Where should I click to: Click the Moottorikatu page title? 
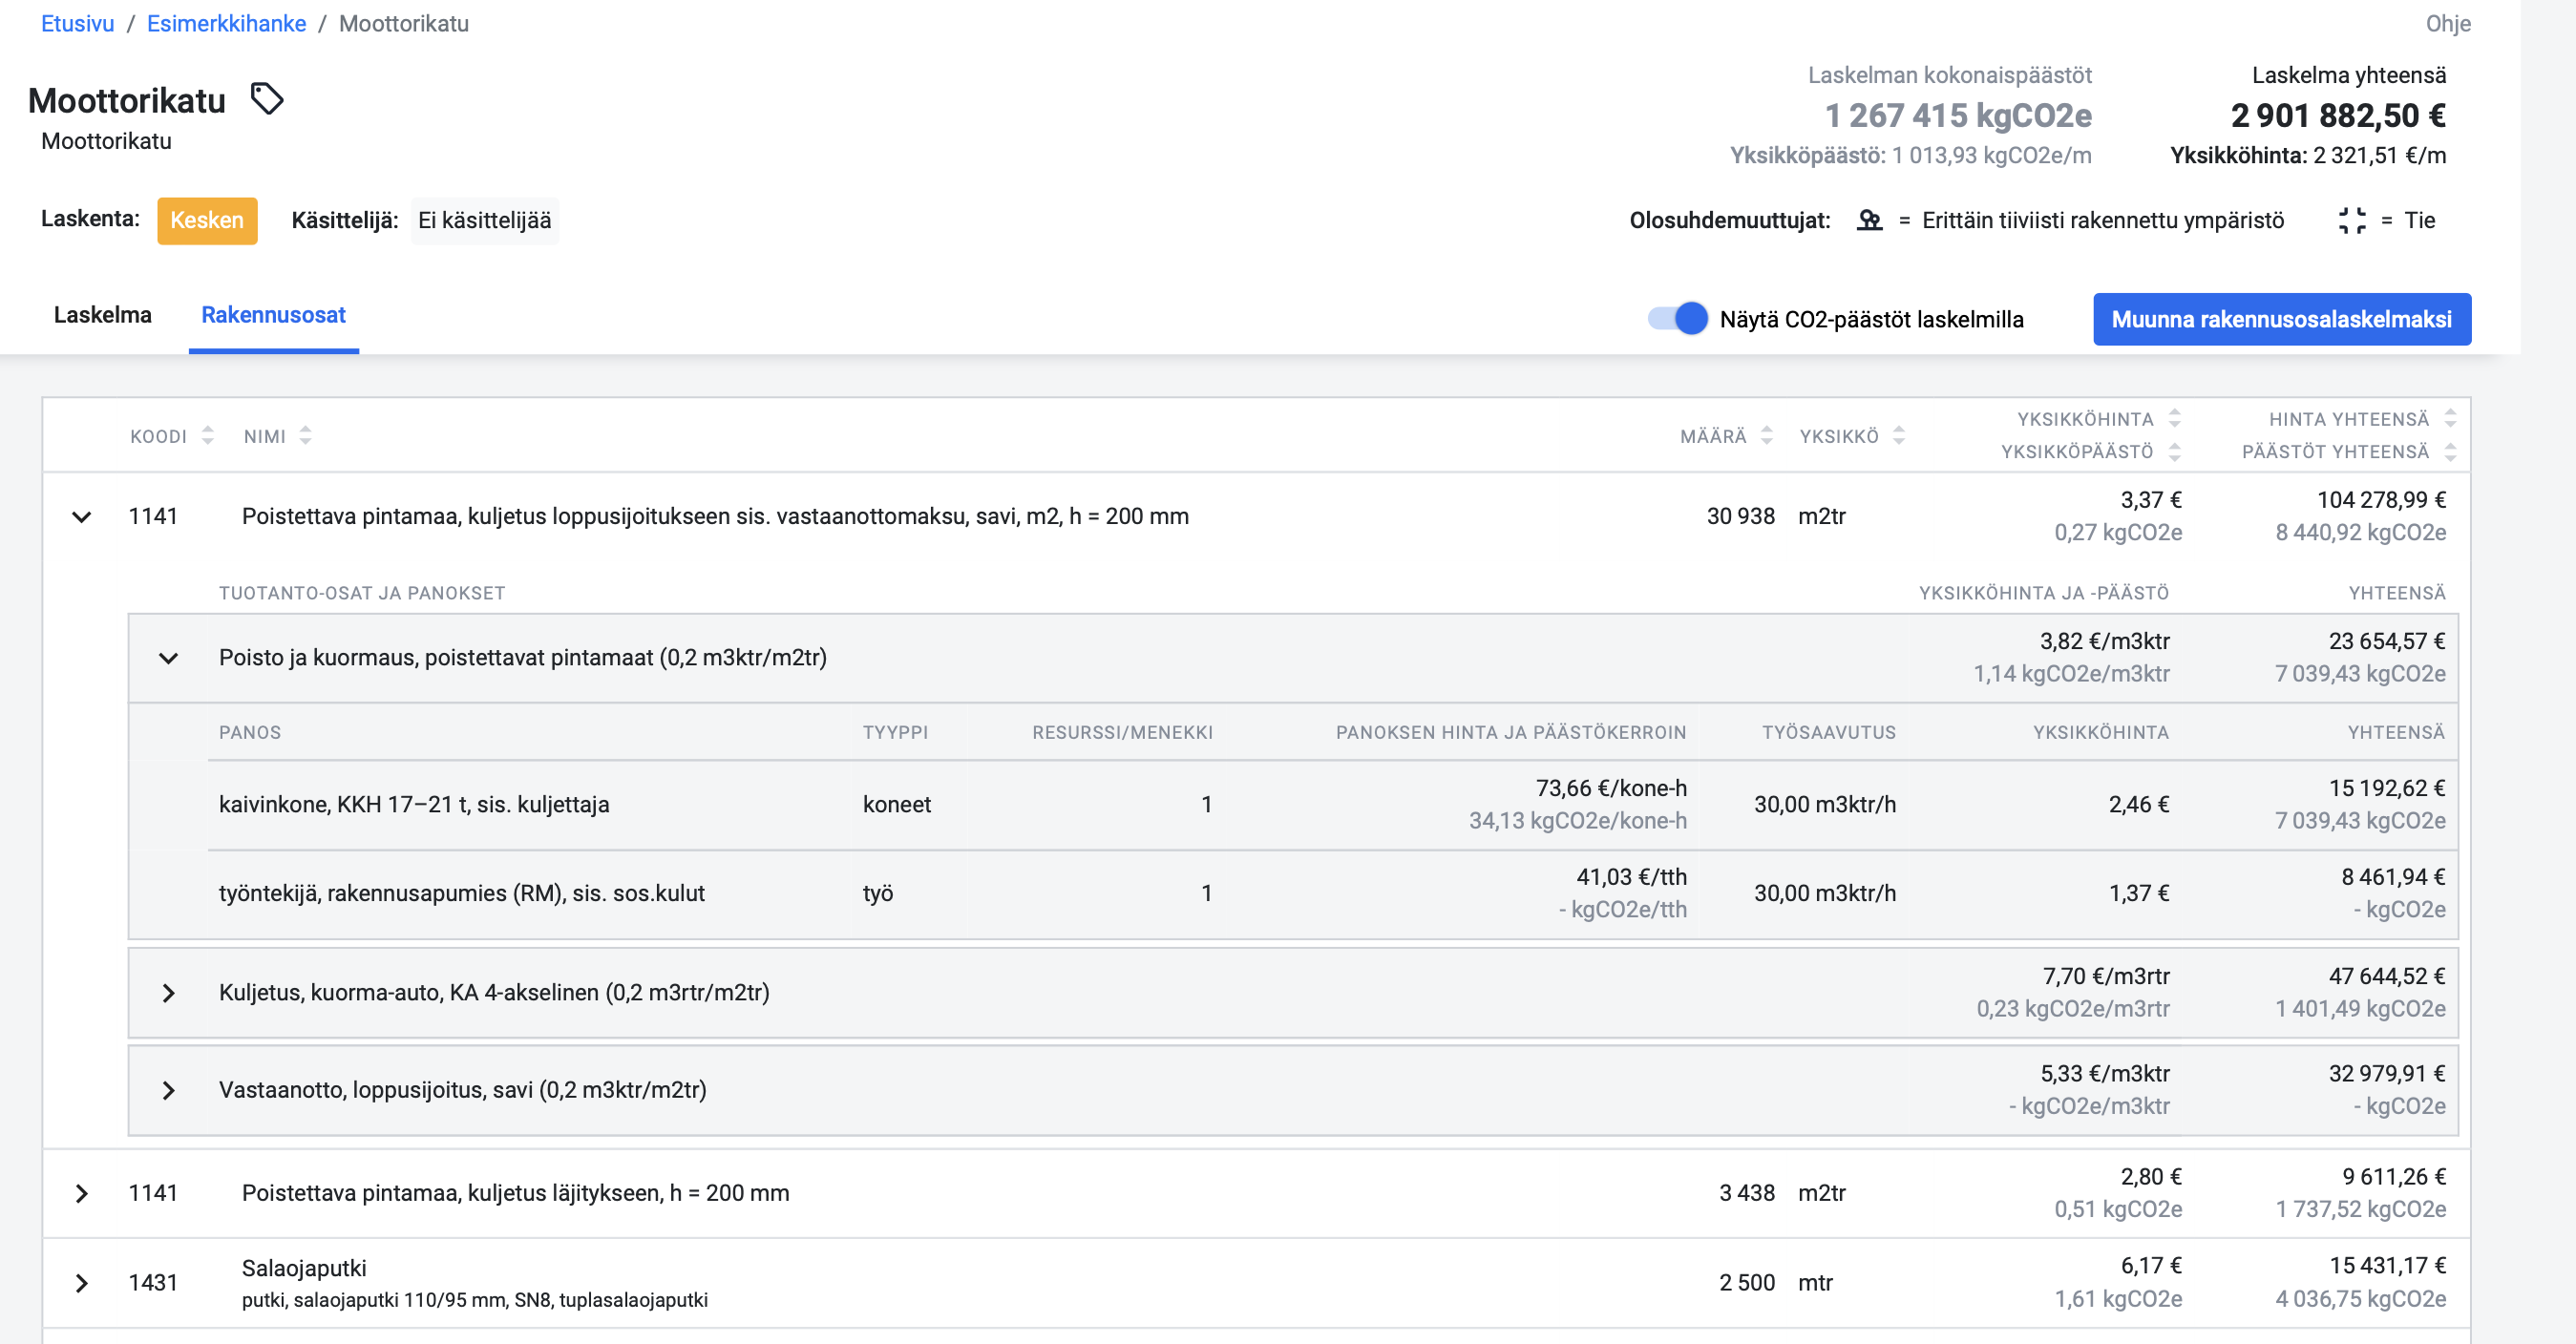click(127, 100)
